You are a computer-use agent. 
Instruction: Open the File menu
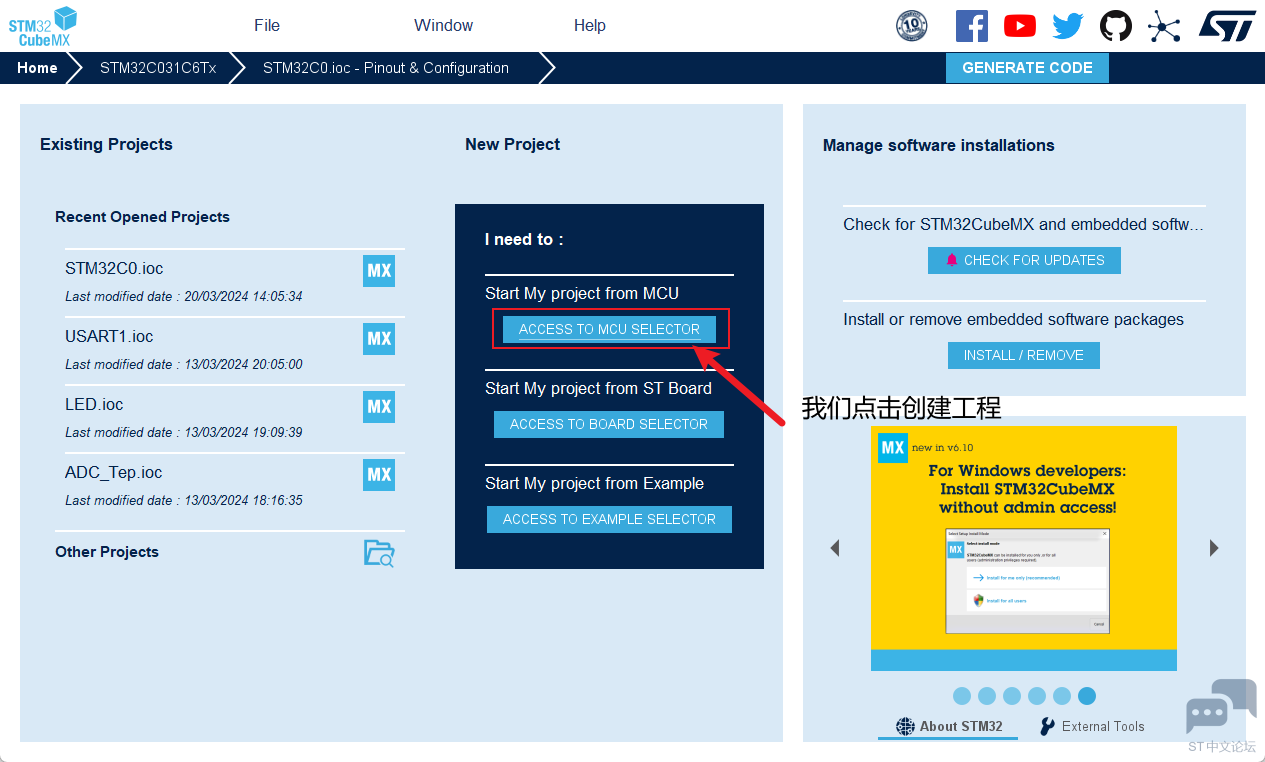tap(267, 26)
